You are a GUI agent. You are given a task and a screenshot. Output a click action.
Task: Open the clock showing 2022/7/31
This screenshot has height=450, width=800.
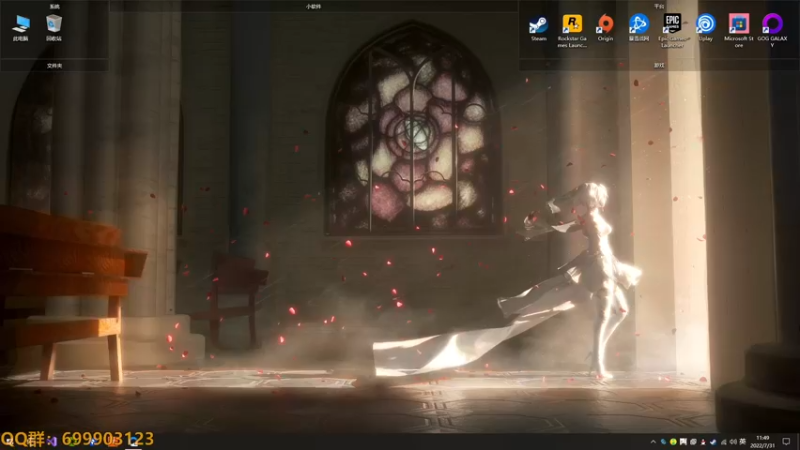(x=762, y=442)
